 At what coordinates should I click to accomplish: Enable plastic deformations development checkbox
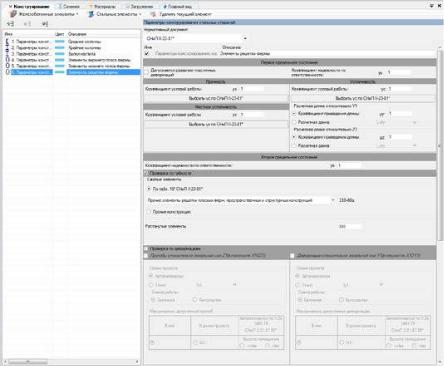(x=147, y=72)
